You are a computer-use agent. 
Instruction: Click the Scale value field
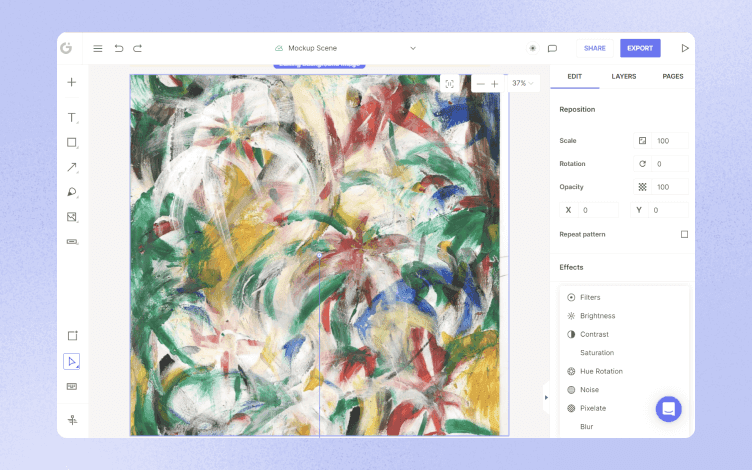click(670, 141)
